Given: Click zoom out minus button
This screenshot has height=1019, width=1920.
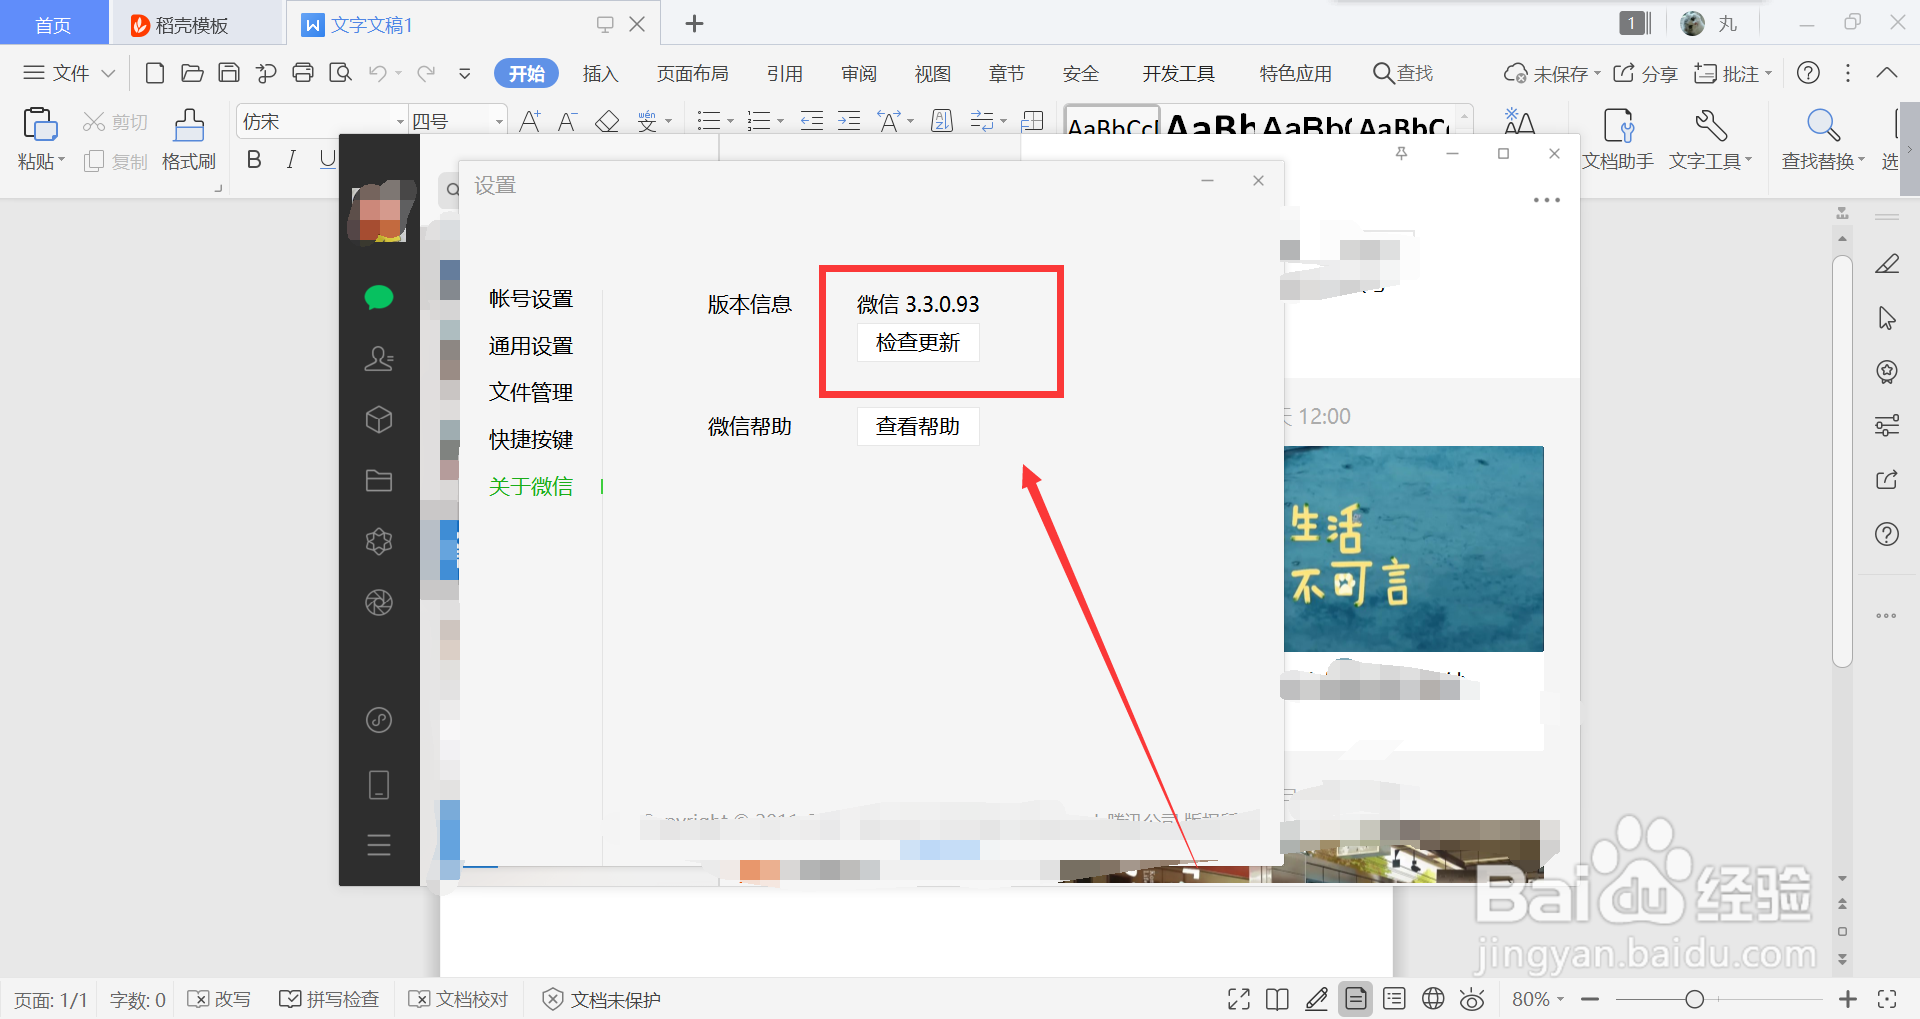Looking at the screenshot, I should (1590, 999).
